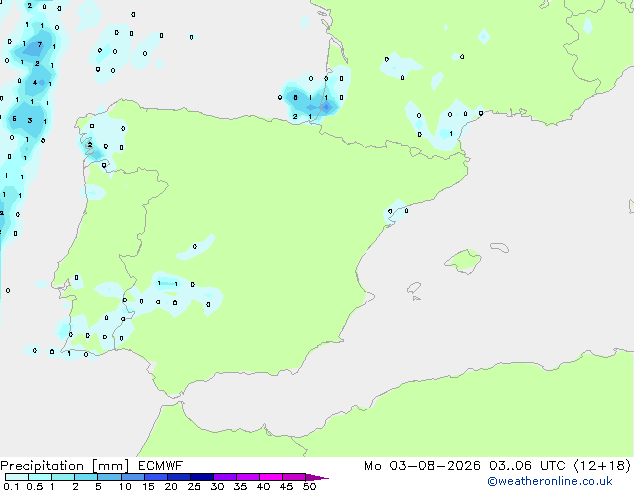634x490 pixels.
Task: Click the Precipitation [mm] title text
Action: (x=65, y=466)
